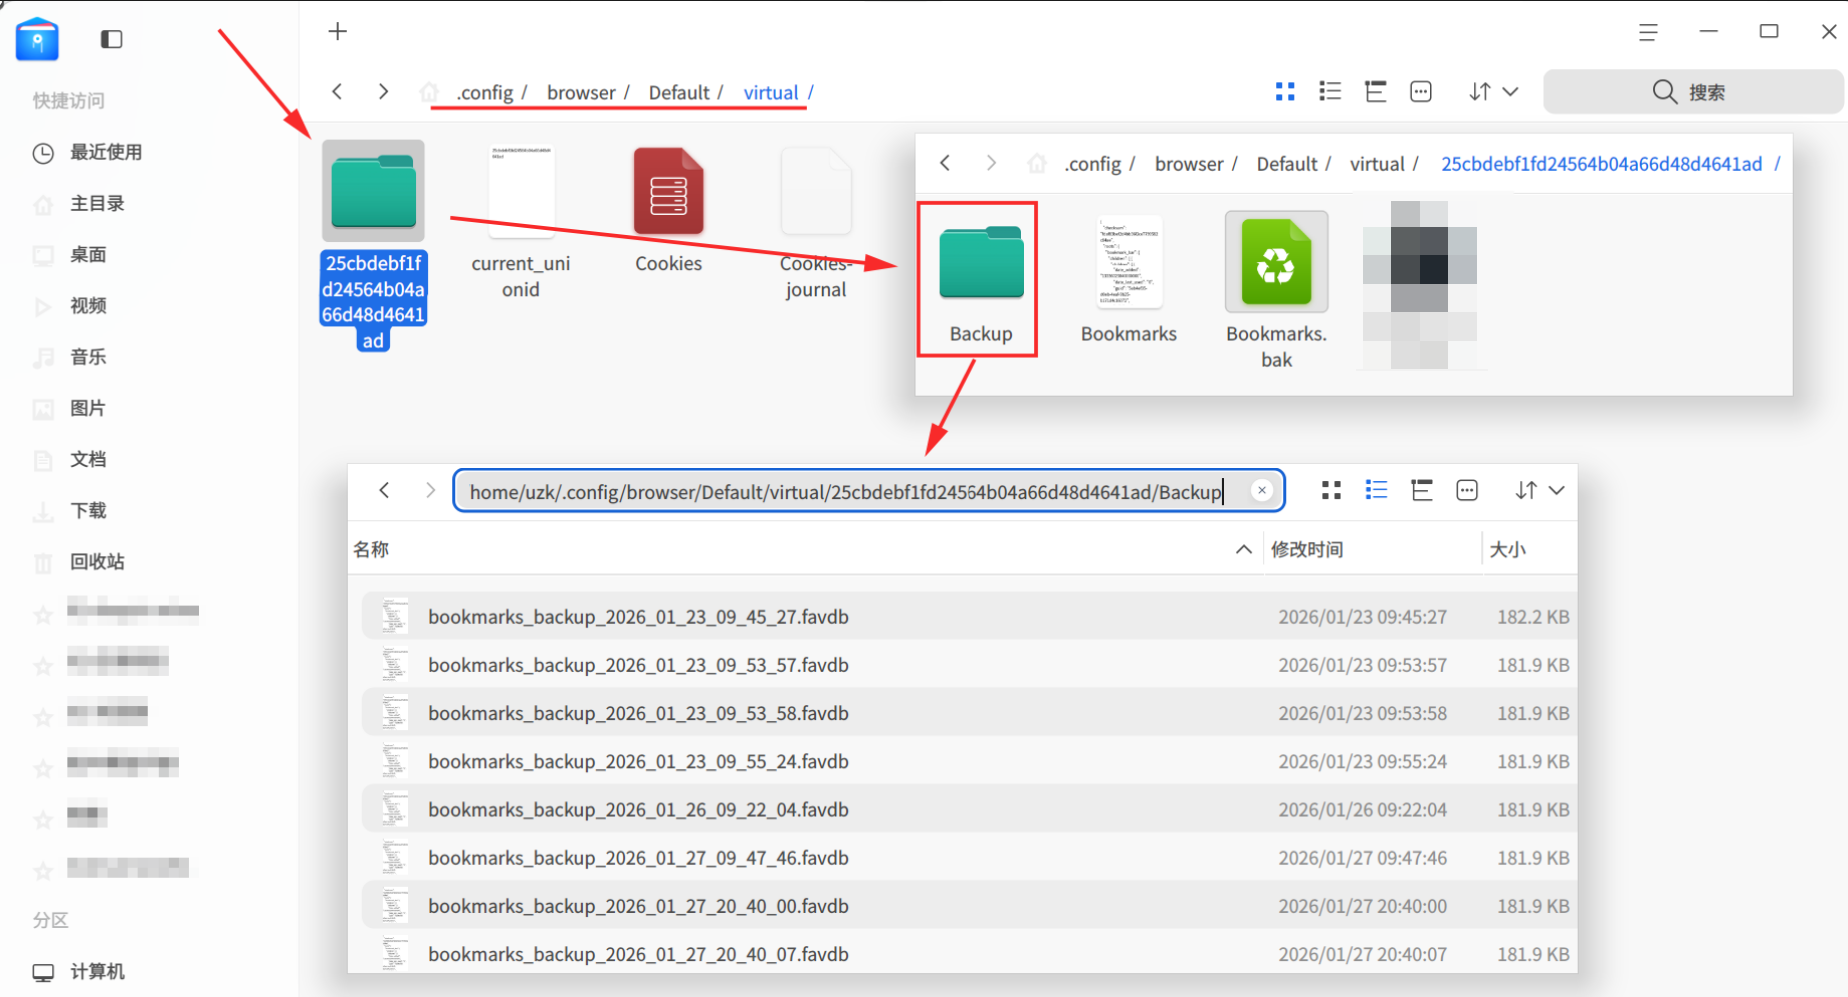
Task: Click the '.config' breadcrumb in main path
Action: pyautogui.click(x=485, y=92)
